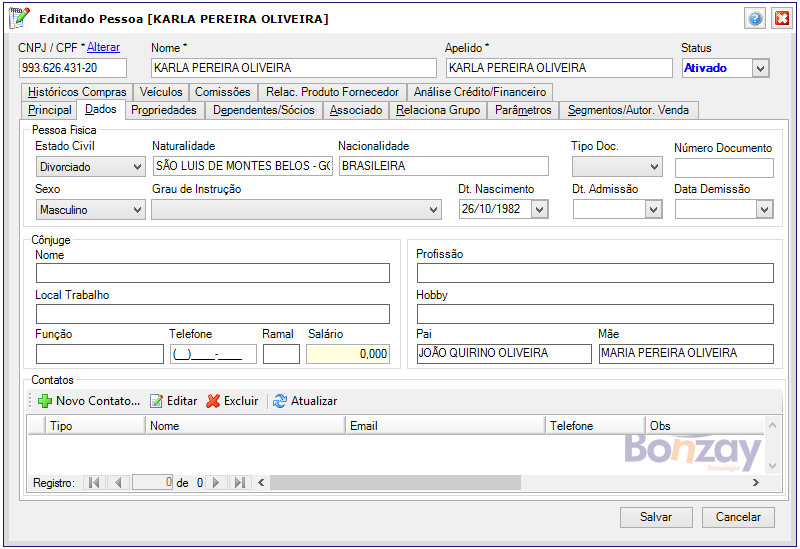
Task: Click the Salvar button
Action: point(655,517)
